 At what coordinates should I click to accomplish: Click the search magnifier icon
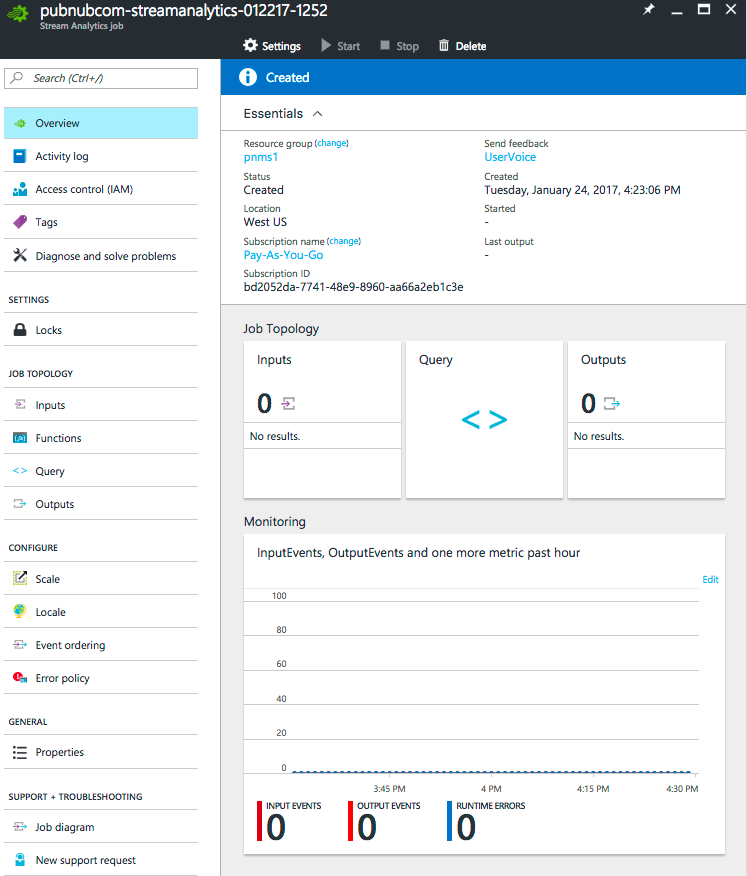click(x=17, y=78)
